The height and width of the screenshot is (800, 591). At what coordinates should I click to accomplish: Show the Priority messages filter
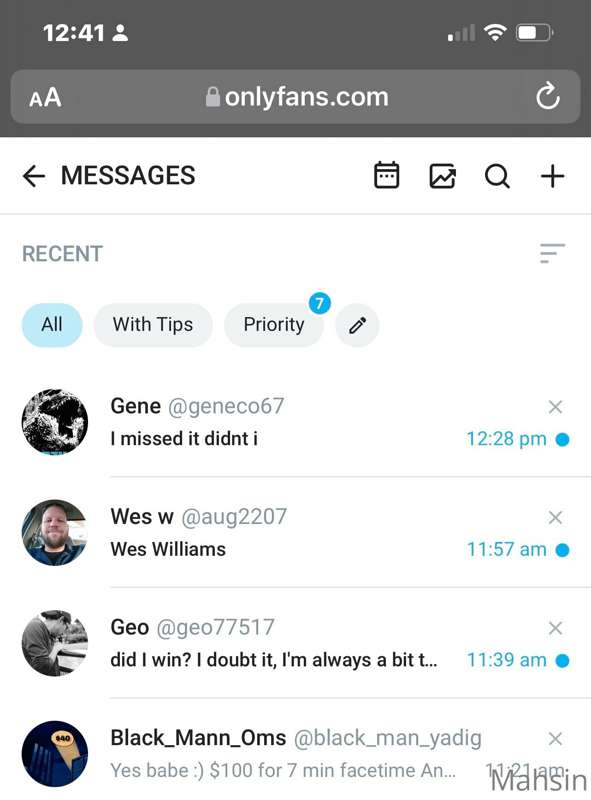pyautogui.click(x=274, y=325)
